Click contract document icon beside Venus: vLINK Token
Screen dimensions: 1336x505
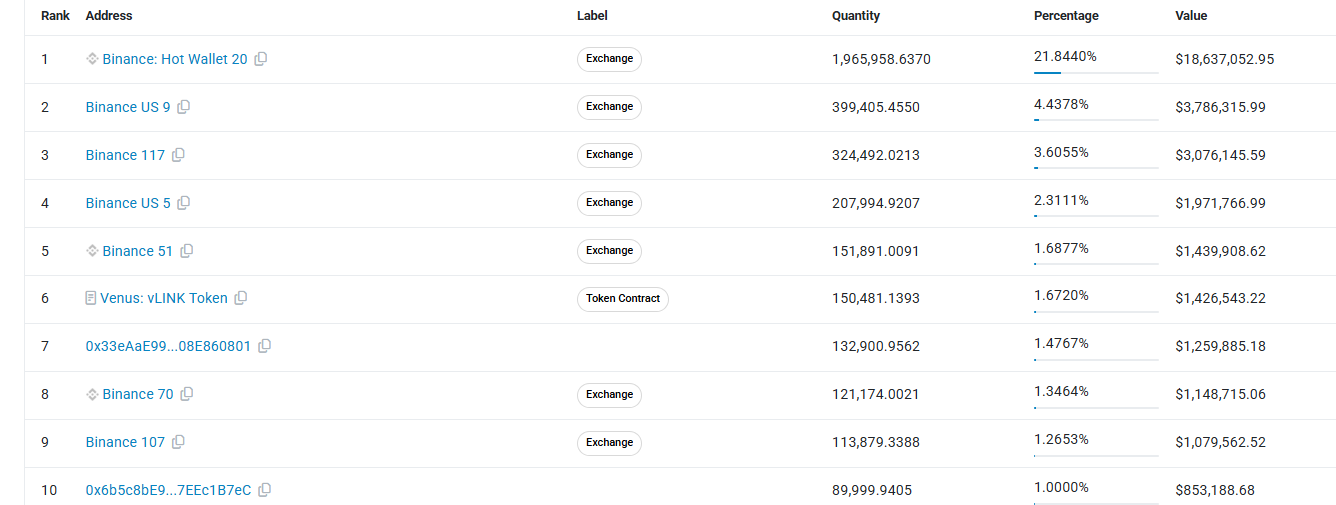(91, 298)
